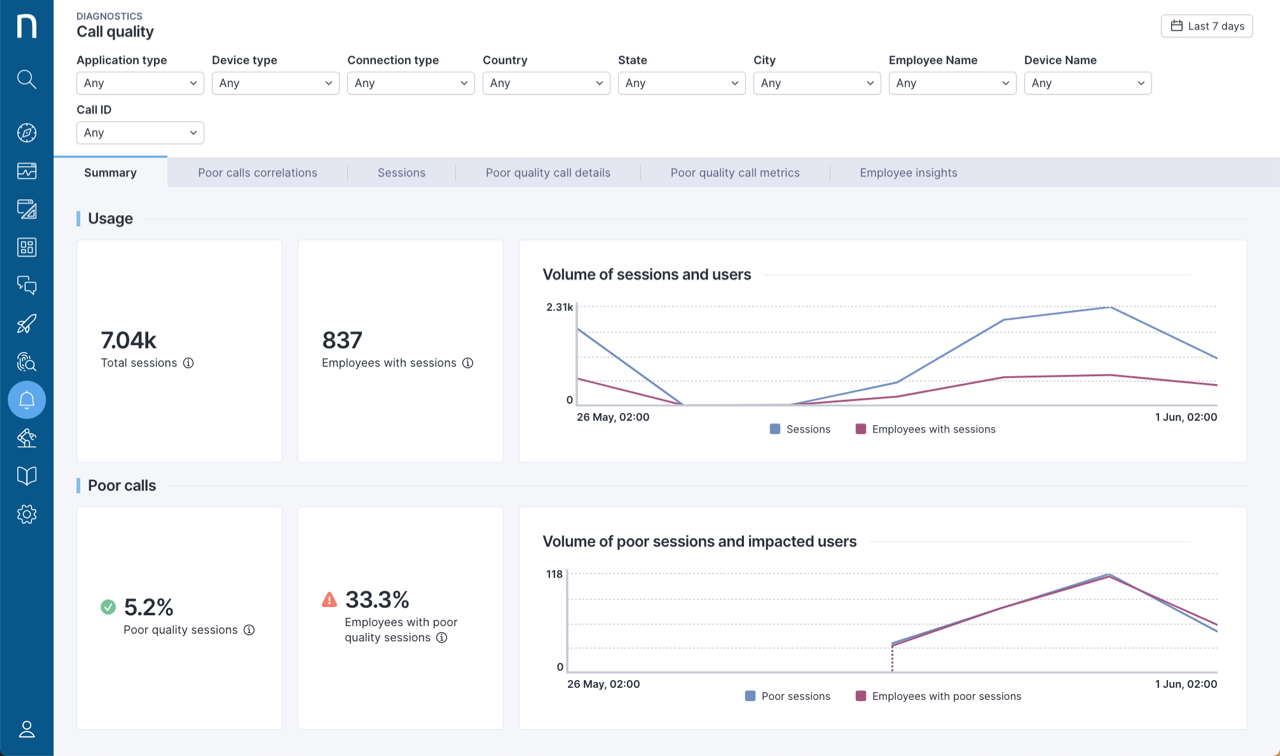Open the compass explore icon in sidebar
The height and width of the screenshot is (756, 1280).
(27, 133)
